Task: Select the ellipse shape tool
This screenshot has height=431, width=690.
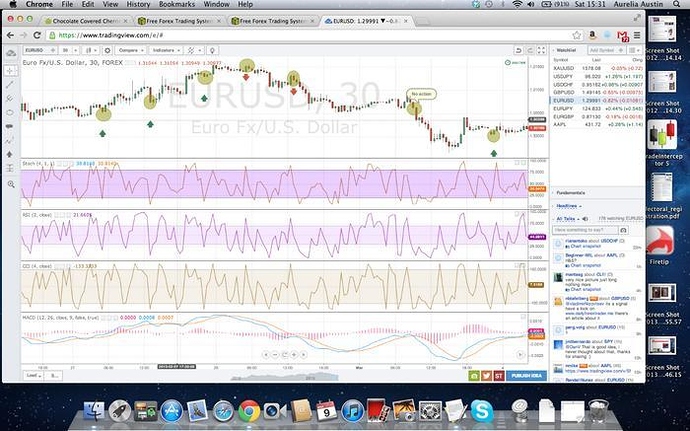Action: [x=11, y=113]
